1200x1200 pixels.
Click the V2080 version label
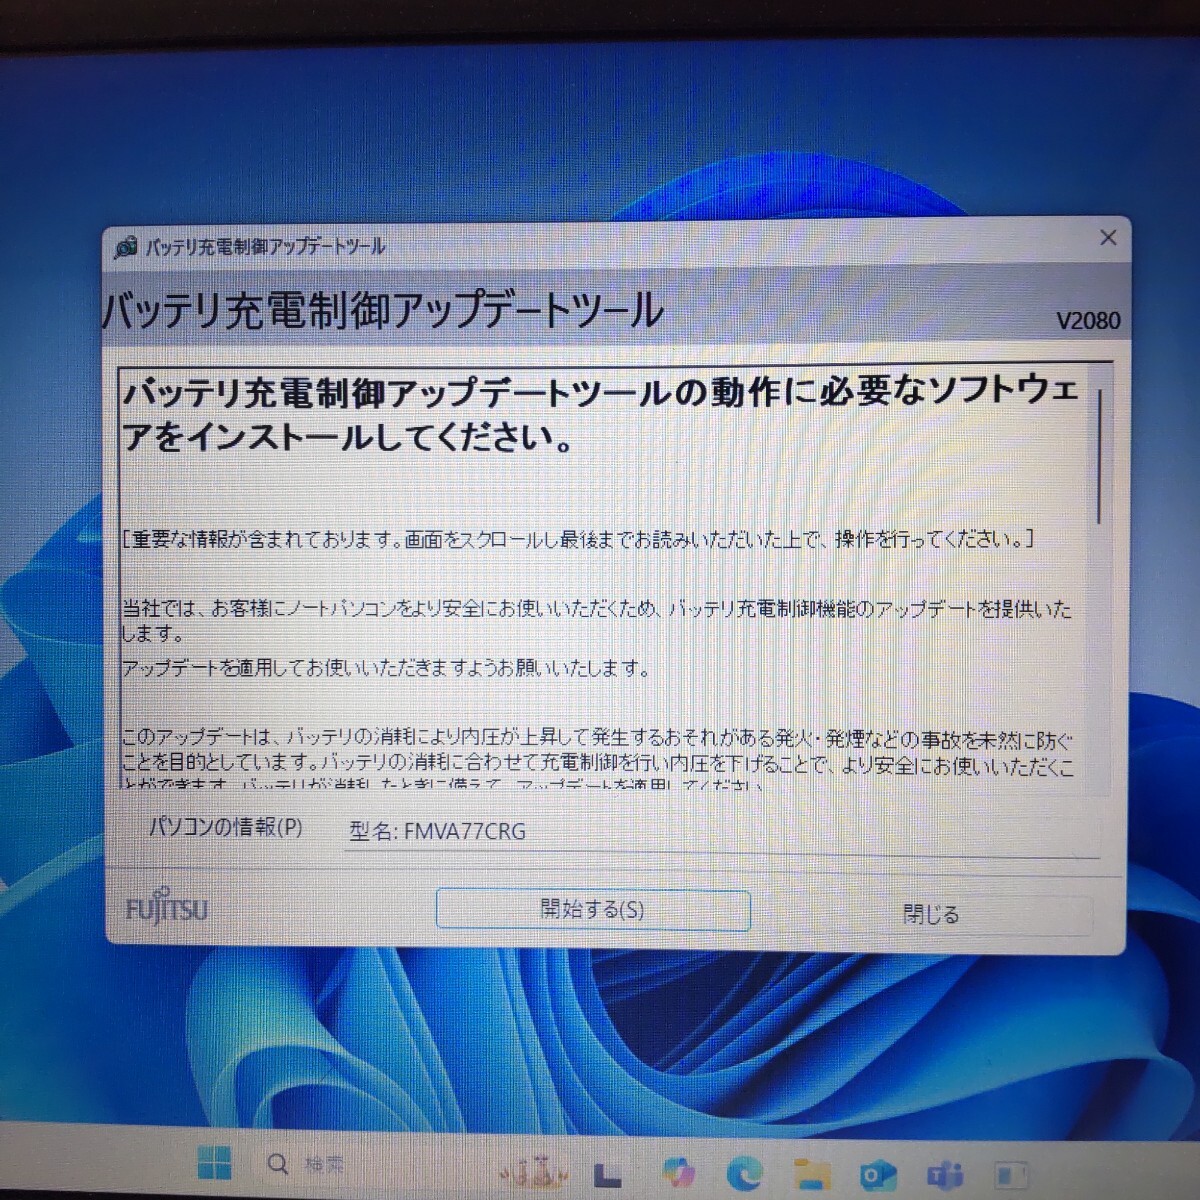1088,321
